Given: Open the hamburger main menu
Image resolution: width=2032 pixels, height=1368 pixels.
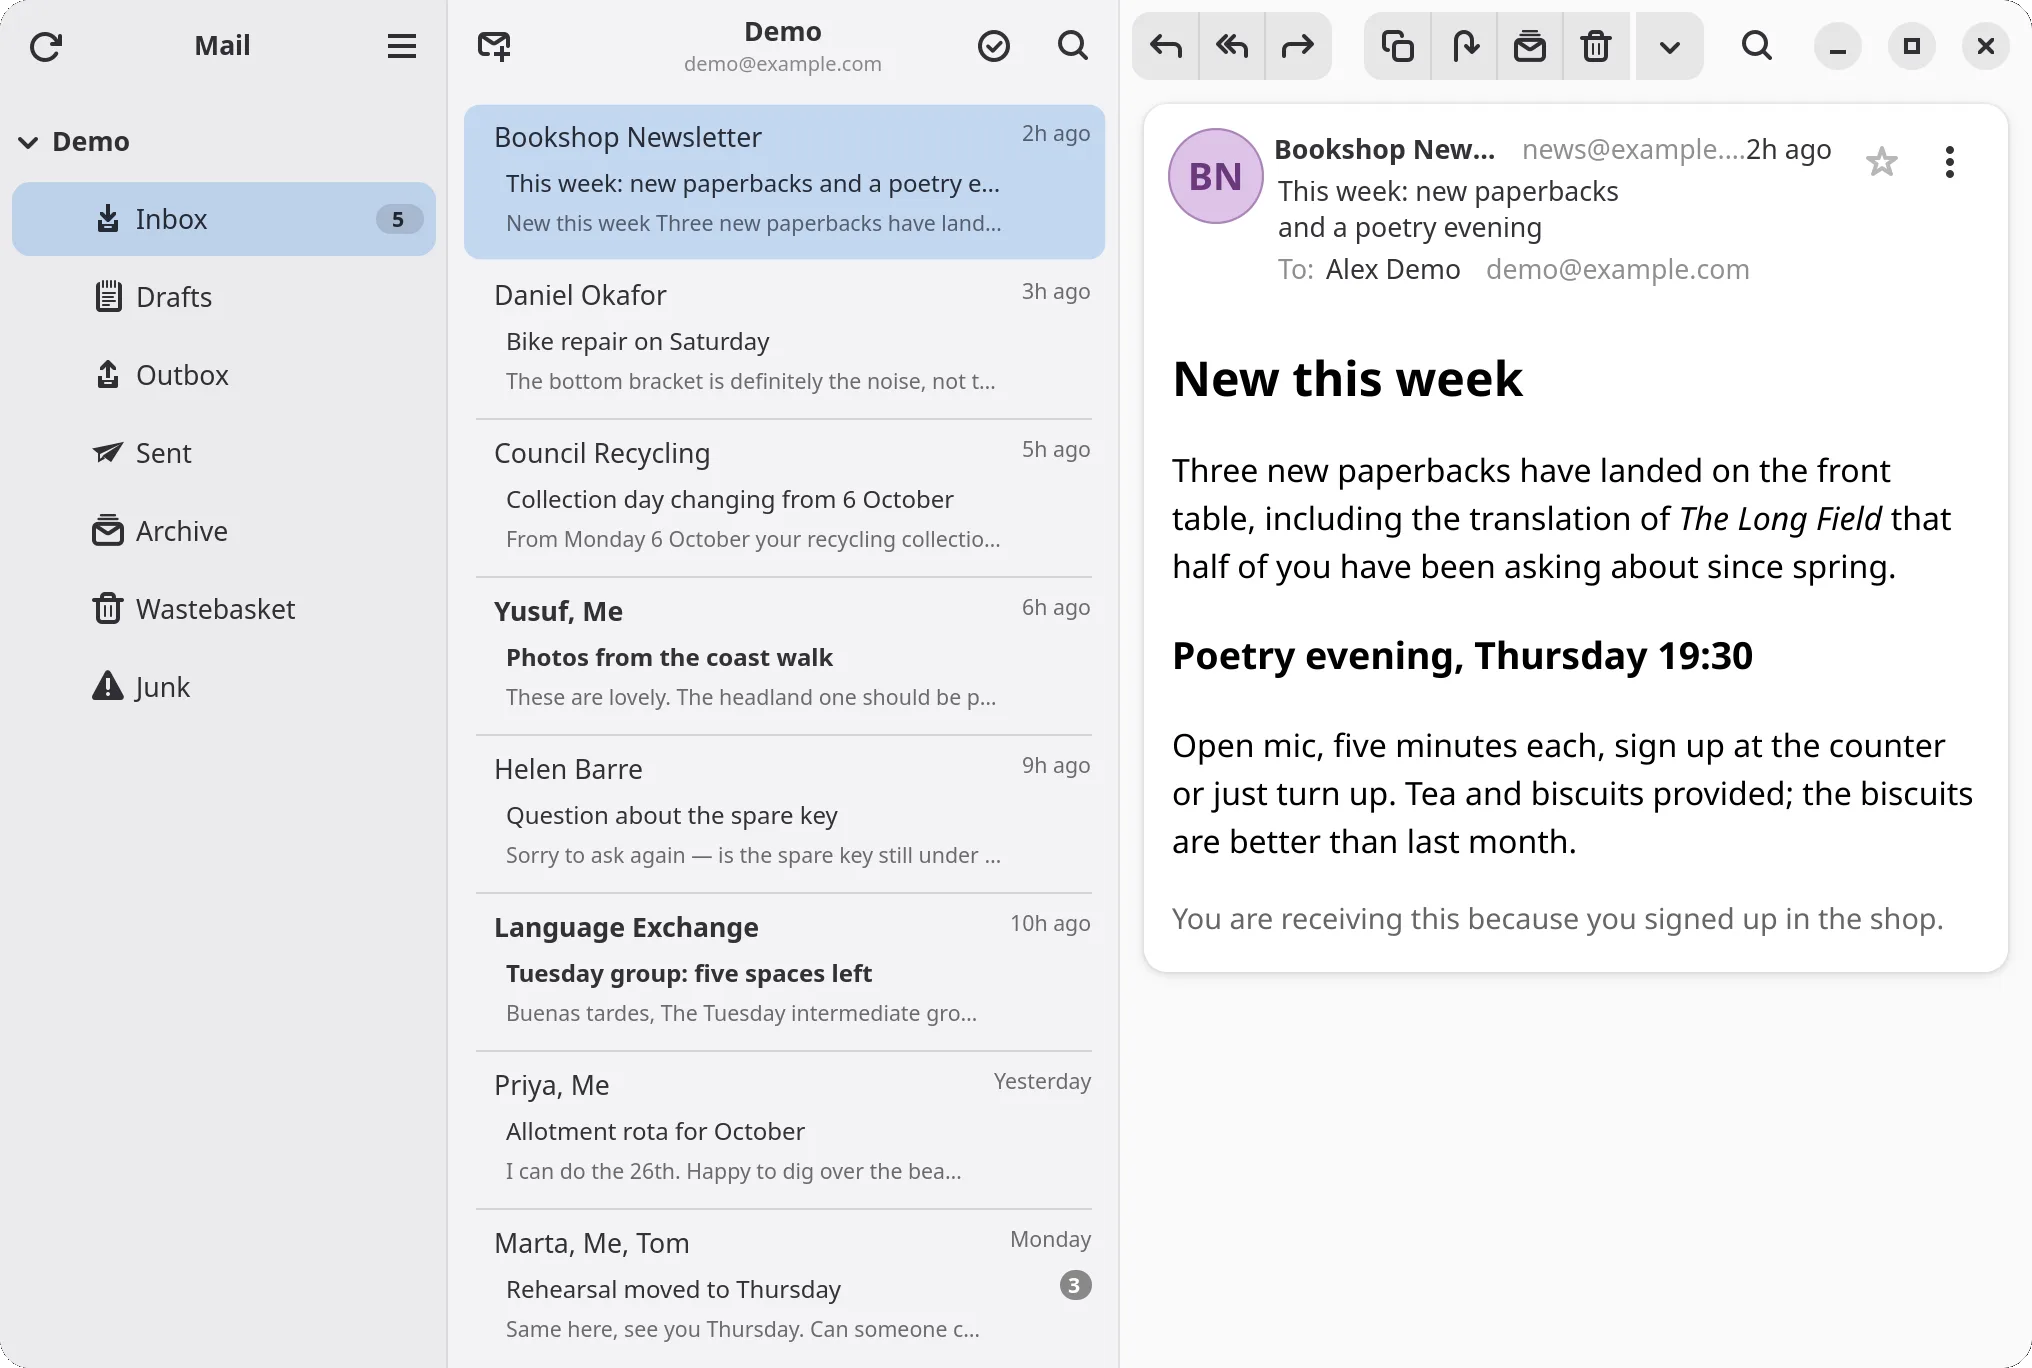Looking at the screenshot, I should tap(401, 46).
